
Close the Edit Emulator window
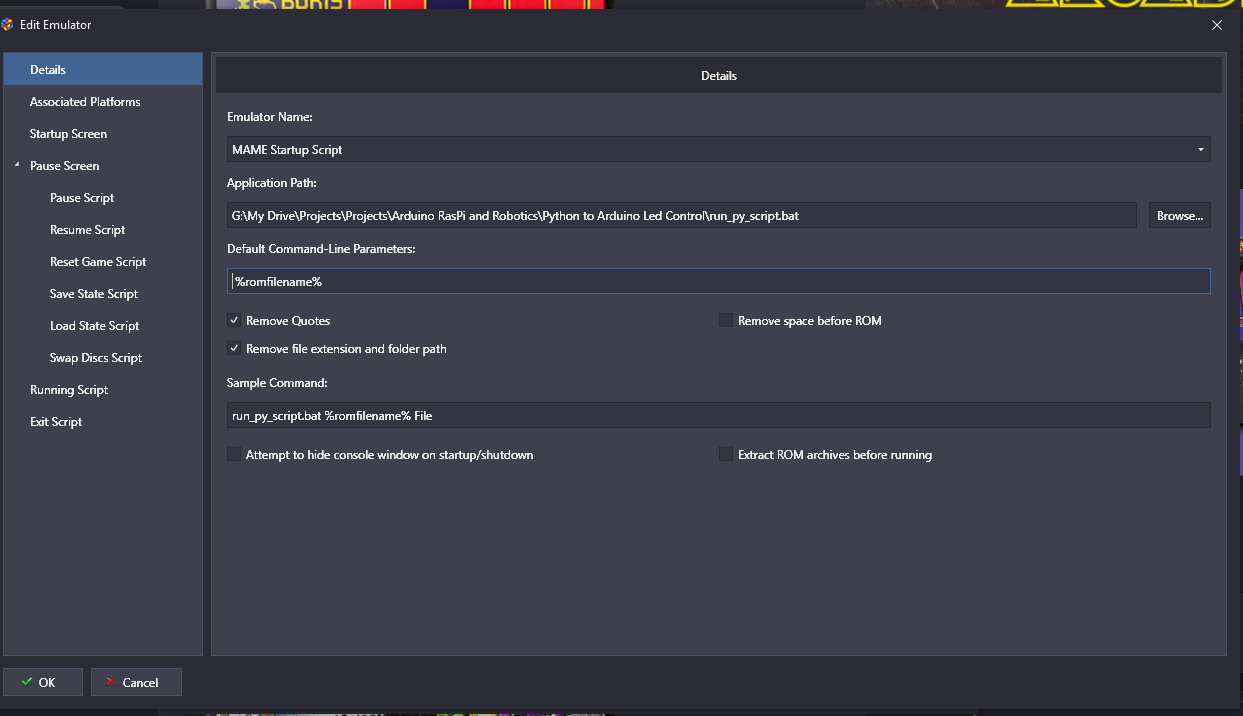[x=1217, y=25]
